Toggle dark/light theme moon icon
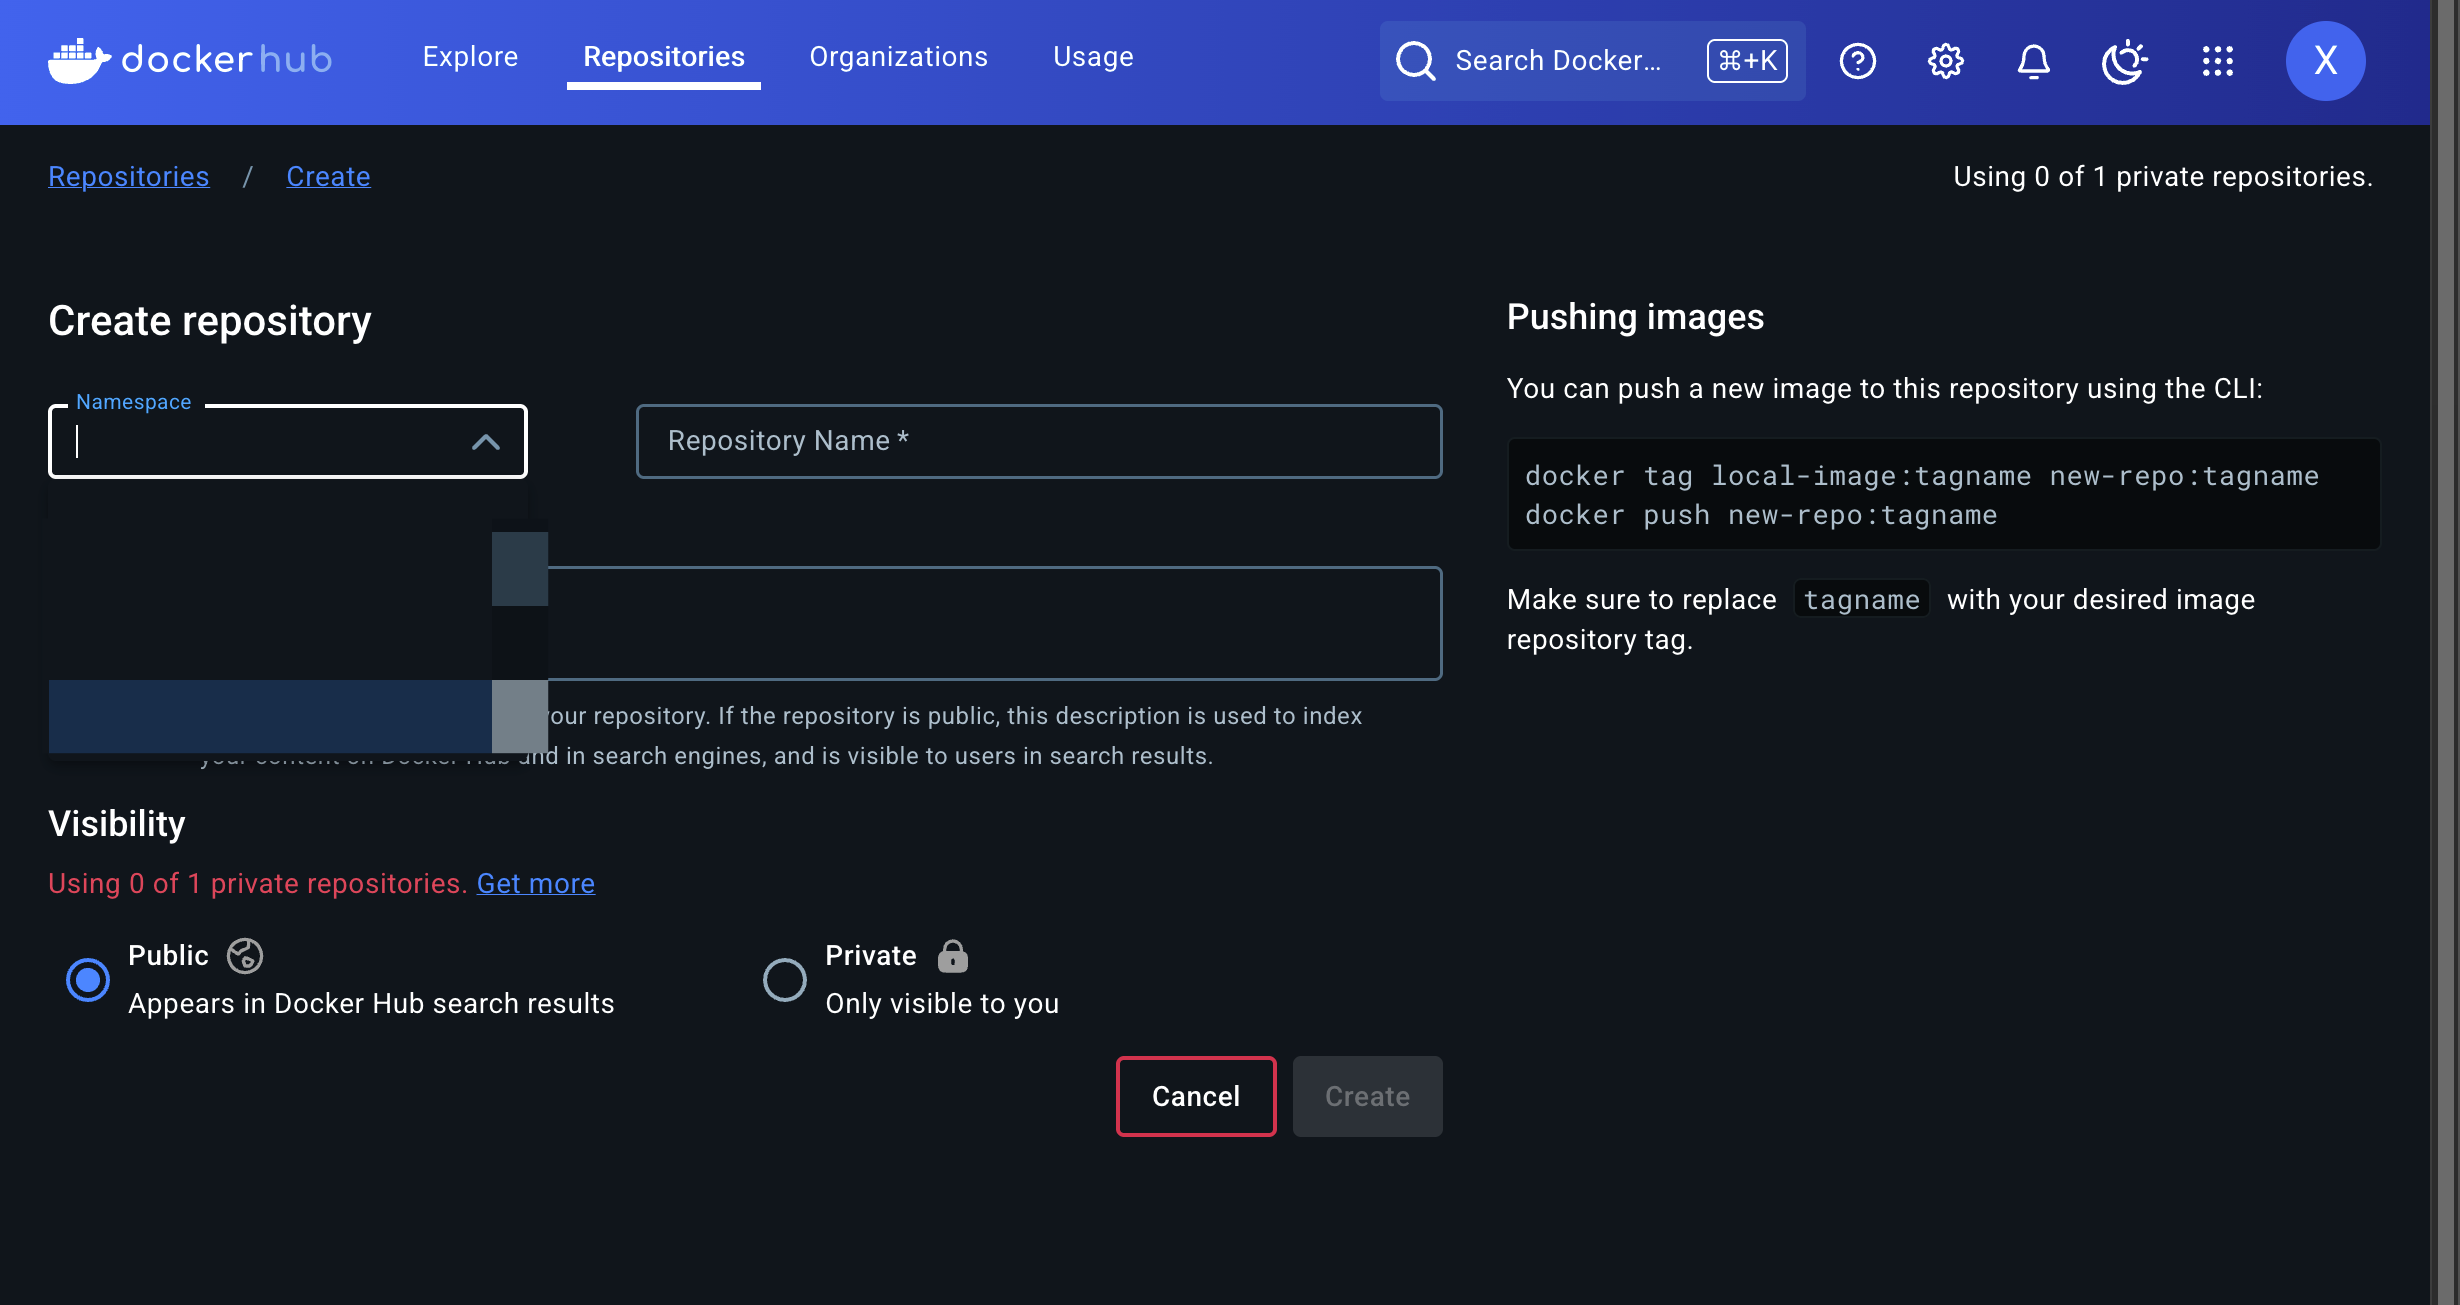Viewport: 2460px width, 1305px height. (x=2123, y=61)
